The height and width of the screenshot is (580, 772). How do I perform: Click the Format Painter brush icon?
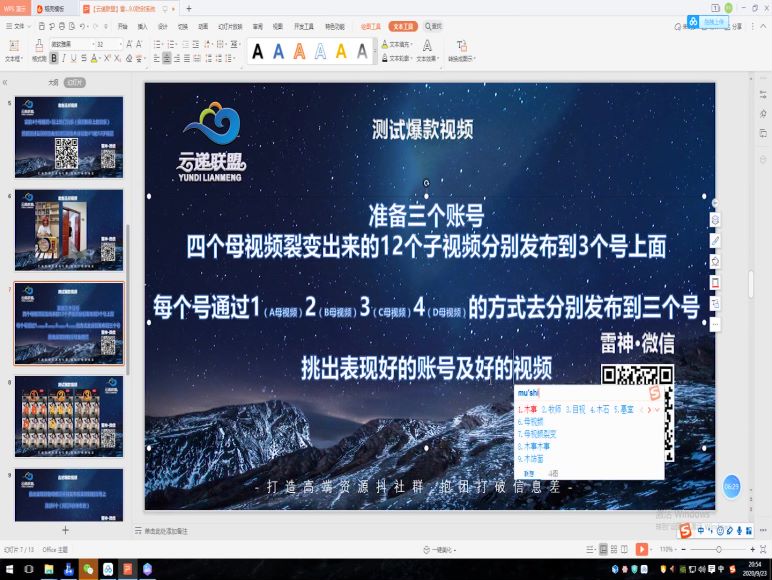point(39,46)
